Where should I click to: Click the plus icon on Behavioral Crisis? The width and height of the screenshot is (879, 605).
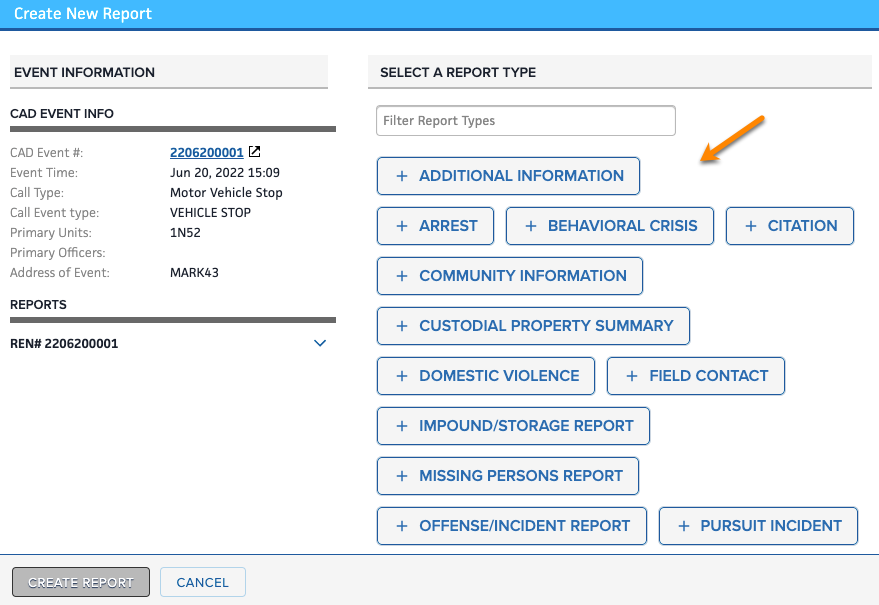[x=531, y=226]
